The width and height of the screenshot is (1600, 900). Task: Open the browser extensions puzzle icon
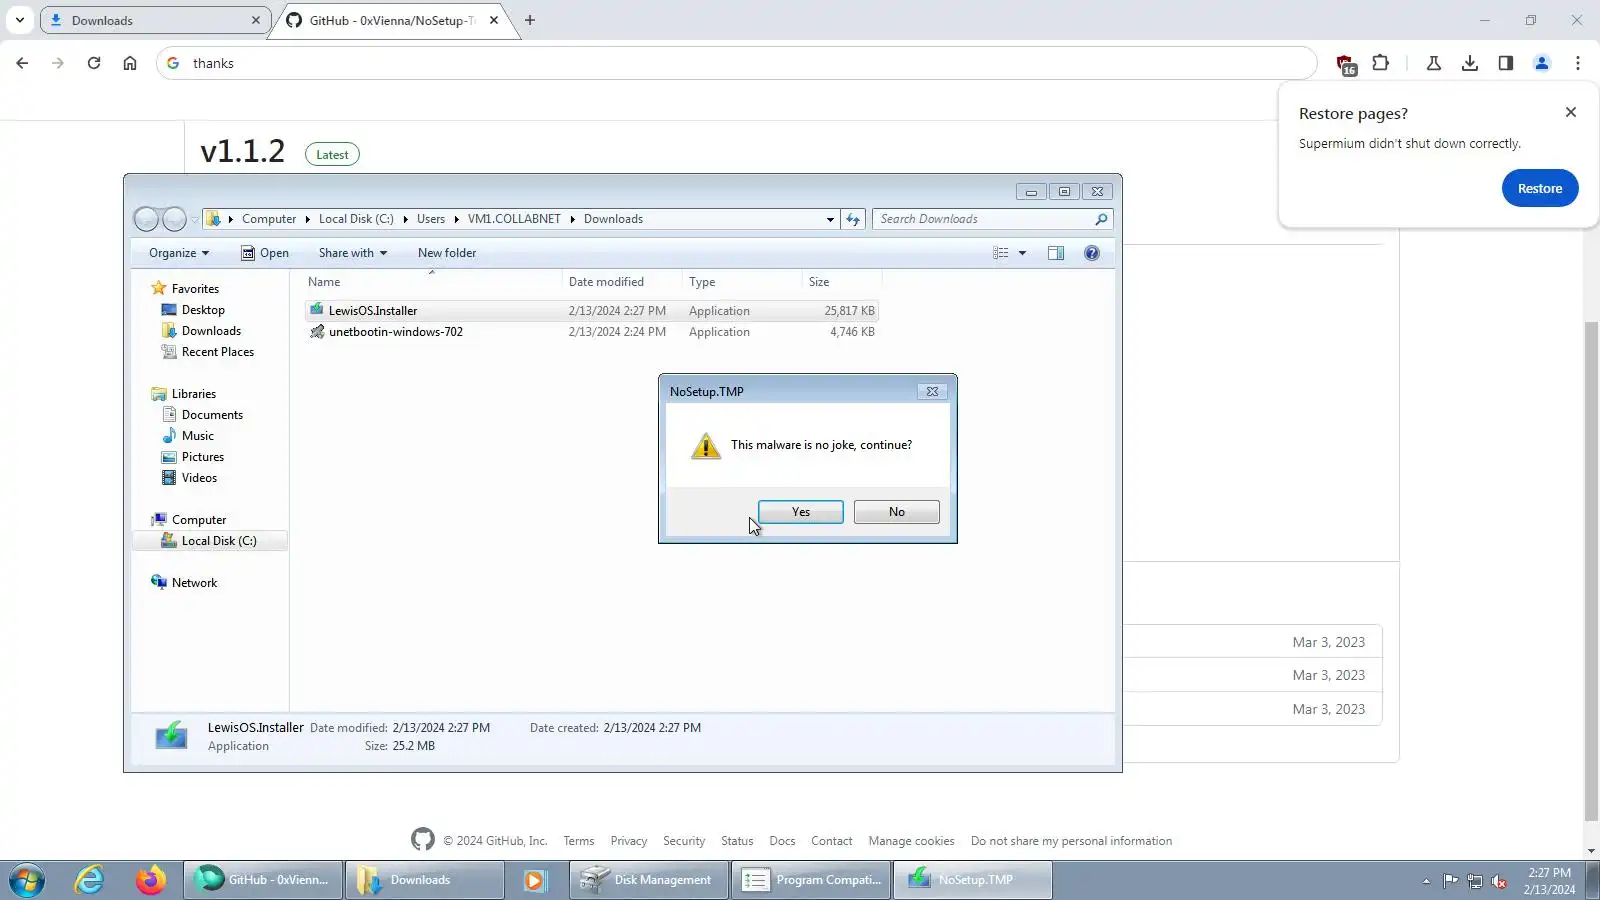1380,63
